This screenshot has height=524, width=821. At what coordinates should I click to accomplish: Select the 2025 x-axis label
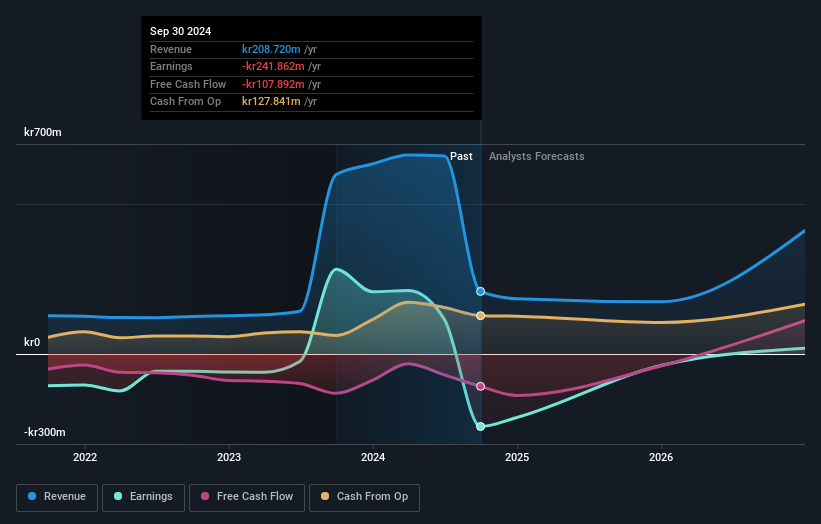517,457
